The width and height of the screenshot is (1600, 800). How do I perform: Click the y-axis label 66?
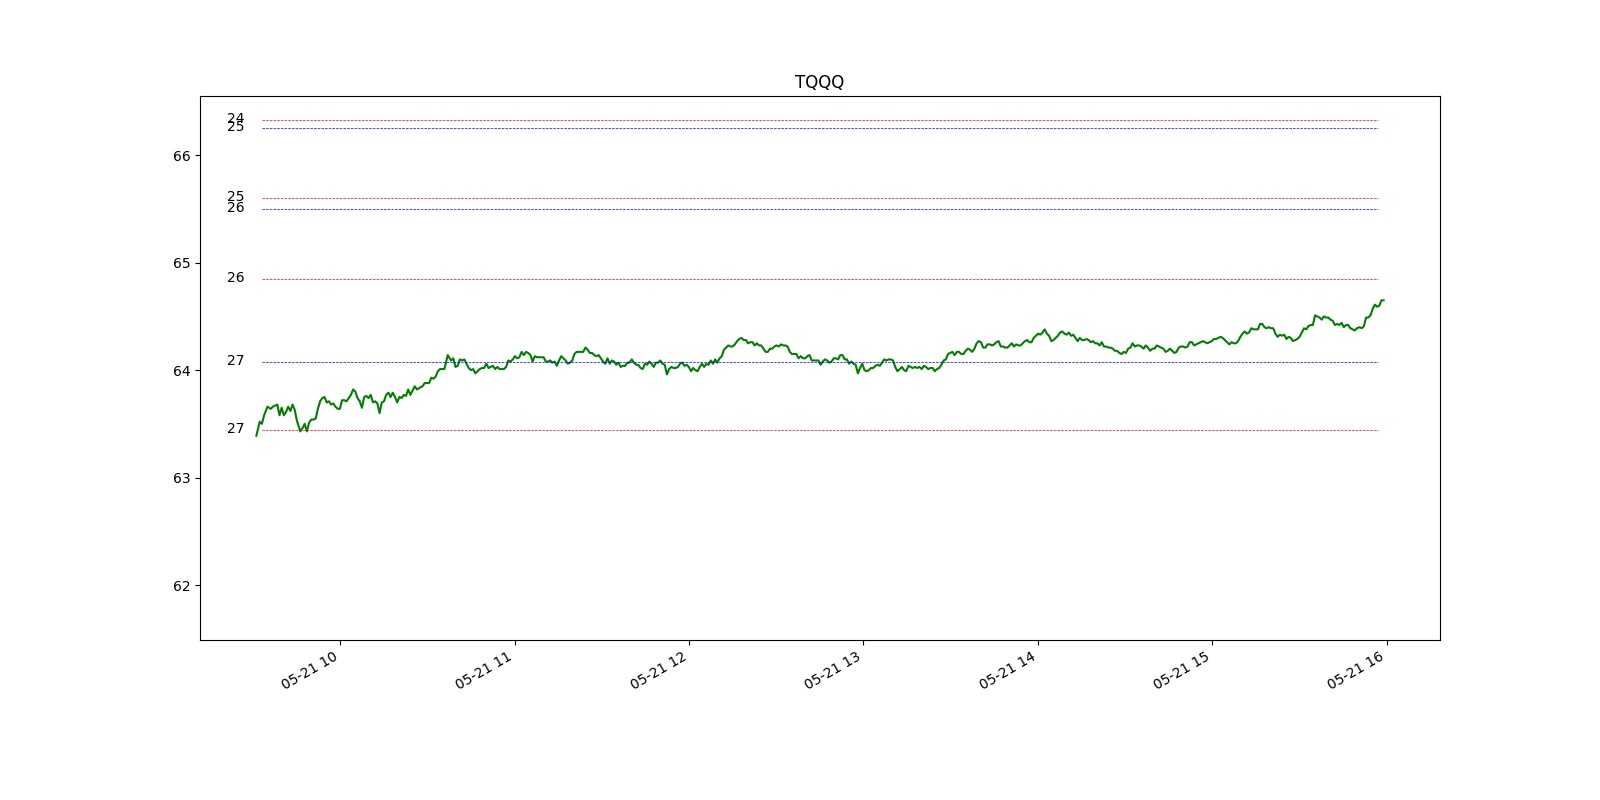[181, 156]
